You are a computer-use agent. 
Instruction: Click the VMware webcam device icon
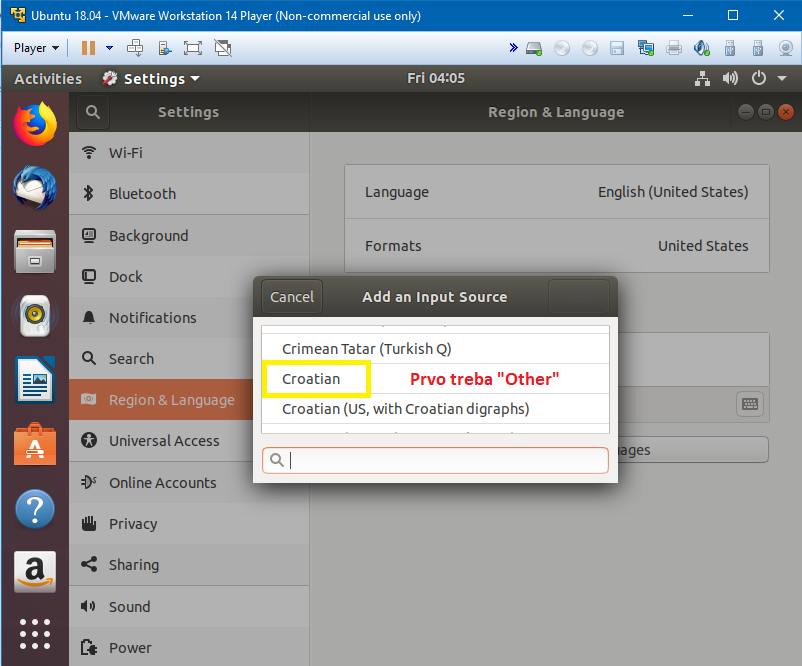tap(786, 49)
